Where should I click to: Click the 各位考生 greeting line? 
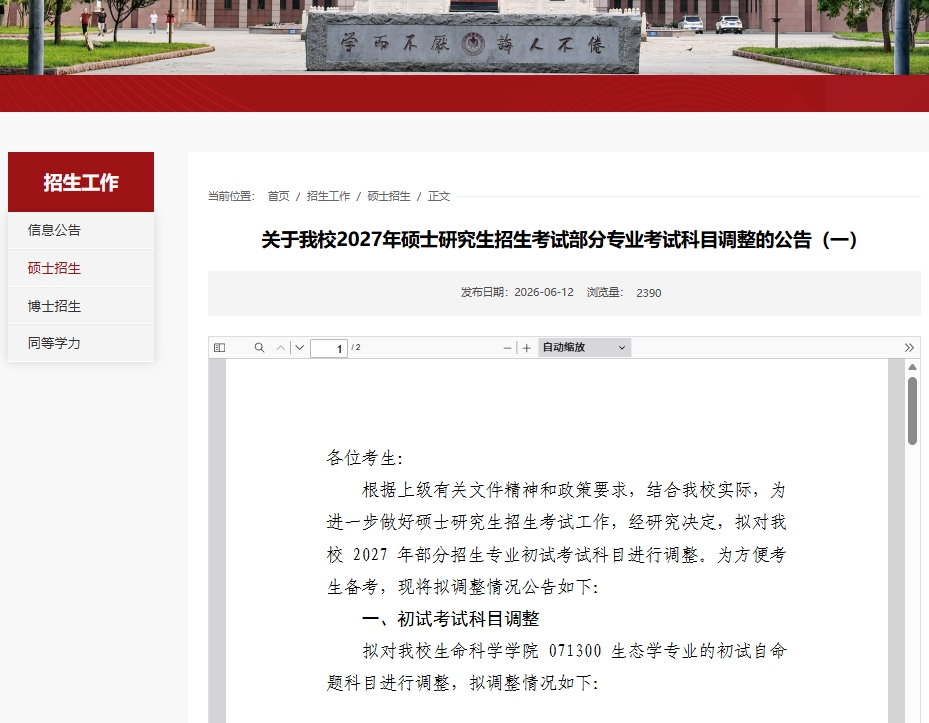[x=365, y=458]
